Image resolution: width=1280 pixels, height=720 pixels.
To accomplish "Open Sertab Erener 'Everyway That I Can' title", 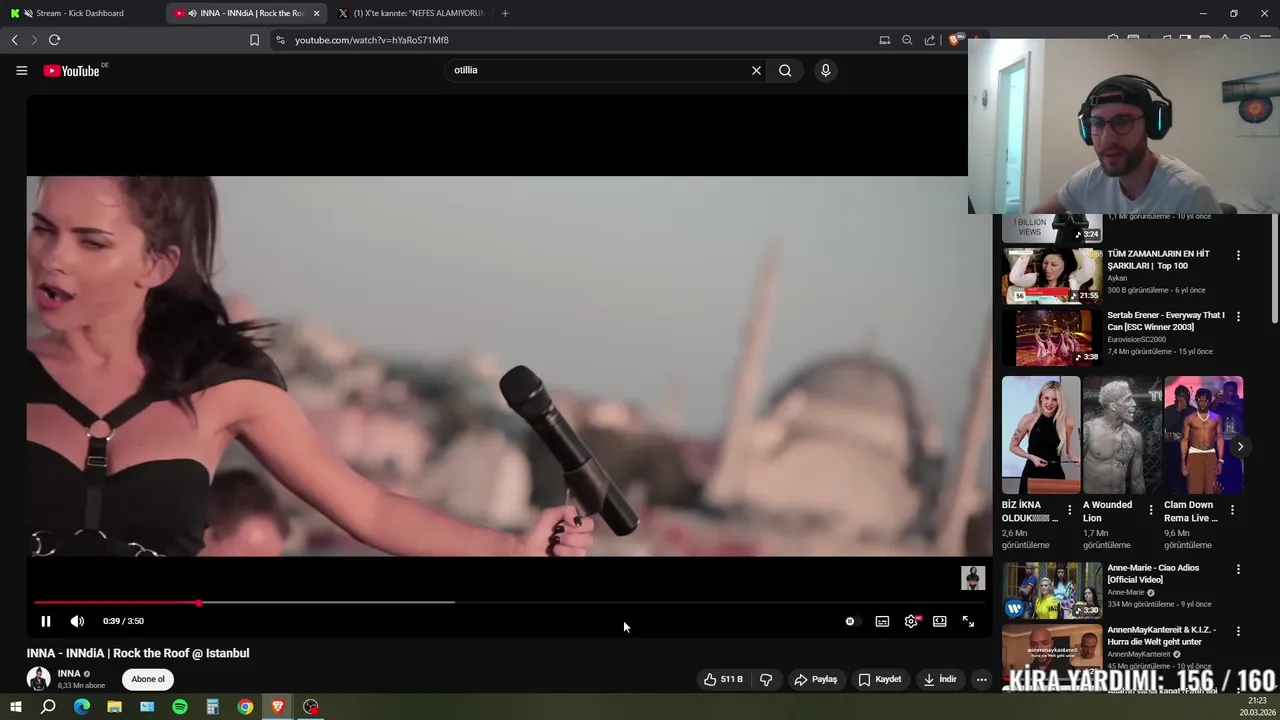I will (x=1166, y=321).
